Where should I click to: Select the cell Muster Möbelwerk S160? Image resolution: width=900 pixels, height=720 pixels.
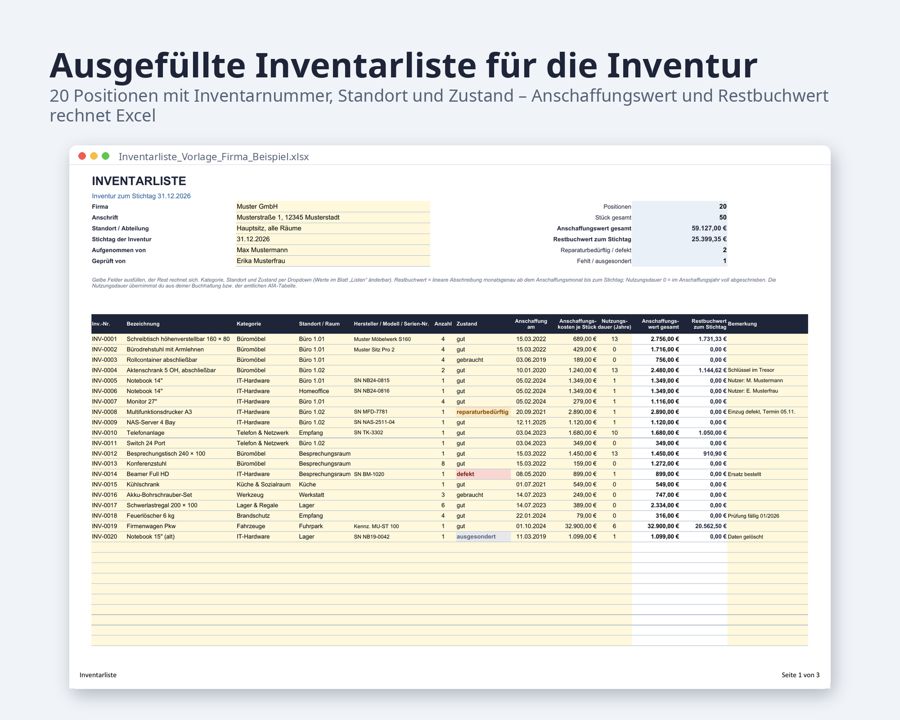click(382, 339)
